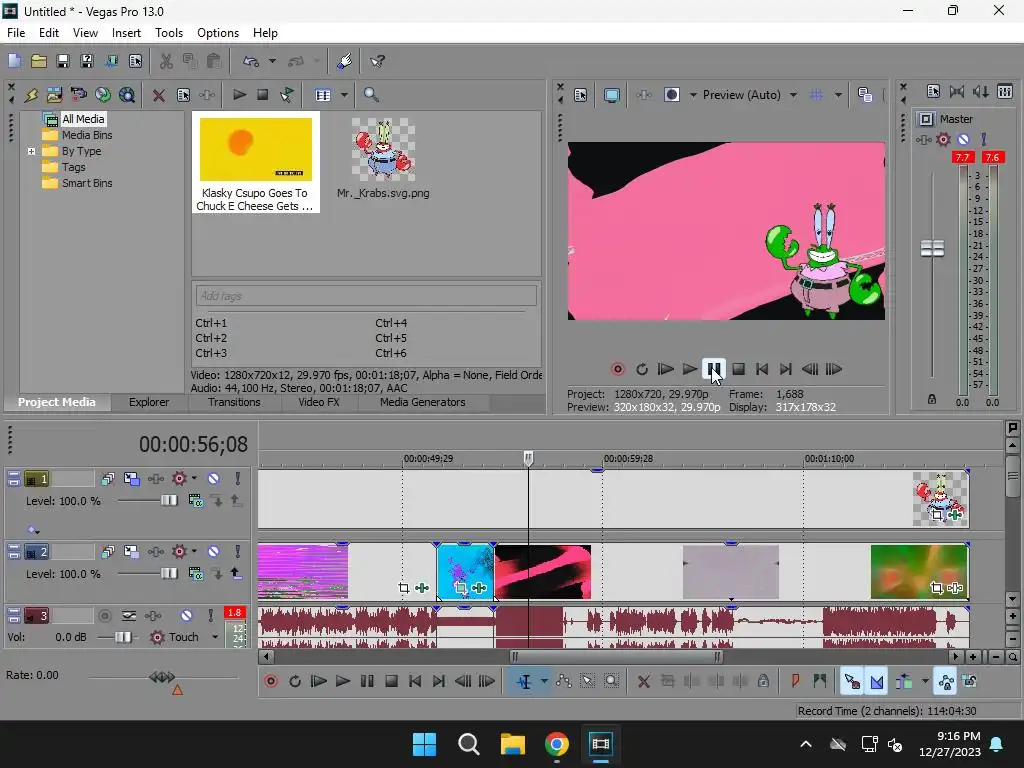Image resolution: width=1024 pixels, height=768 pixels.
Task: Insert a marker with the red flag icon
Action: click(795, 681)
